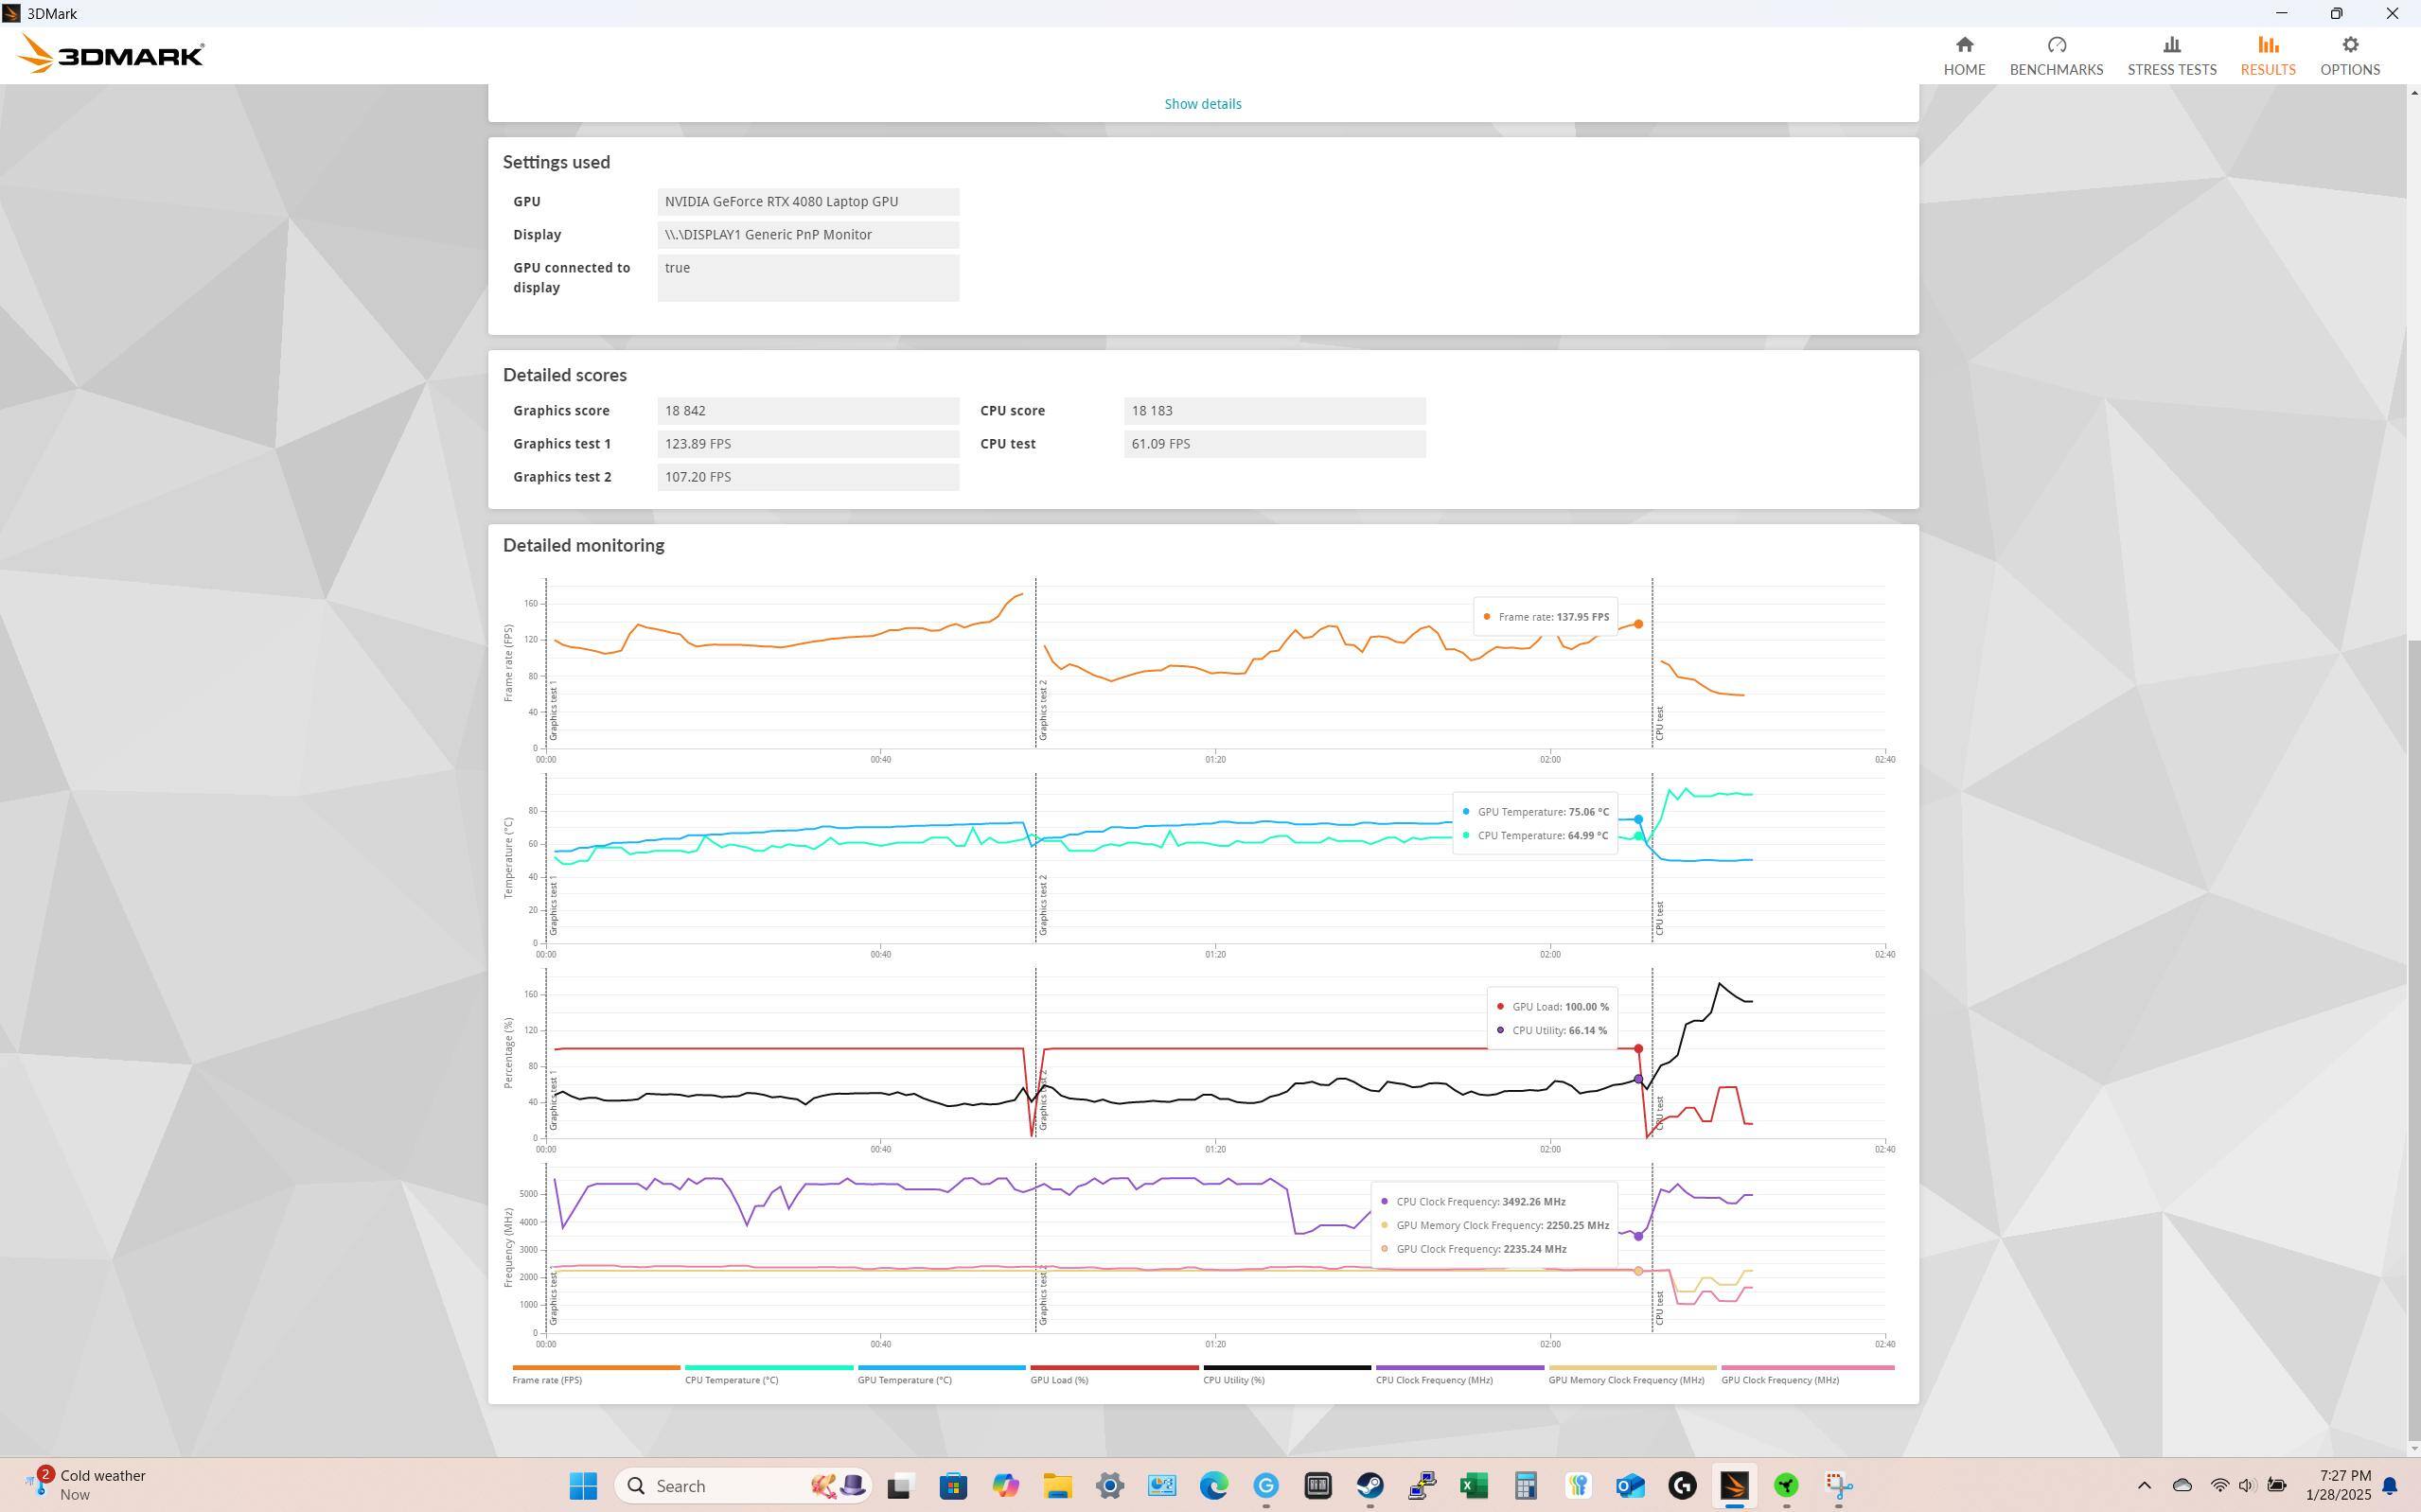
Task: Open Steam from the taskbar
Action: click(x=1370, y=1486)
